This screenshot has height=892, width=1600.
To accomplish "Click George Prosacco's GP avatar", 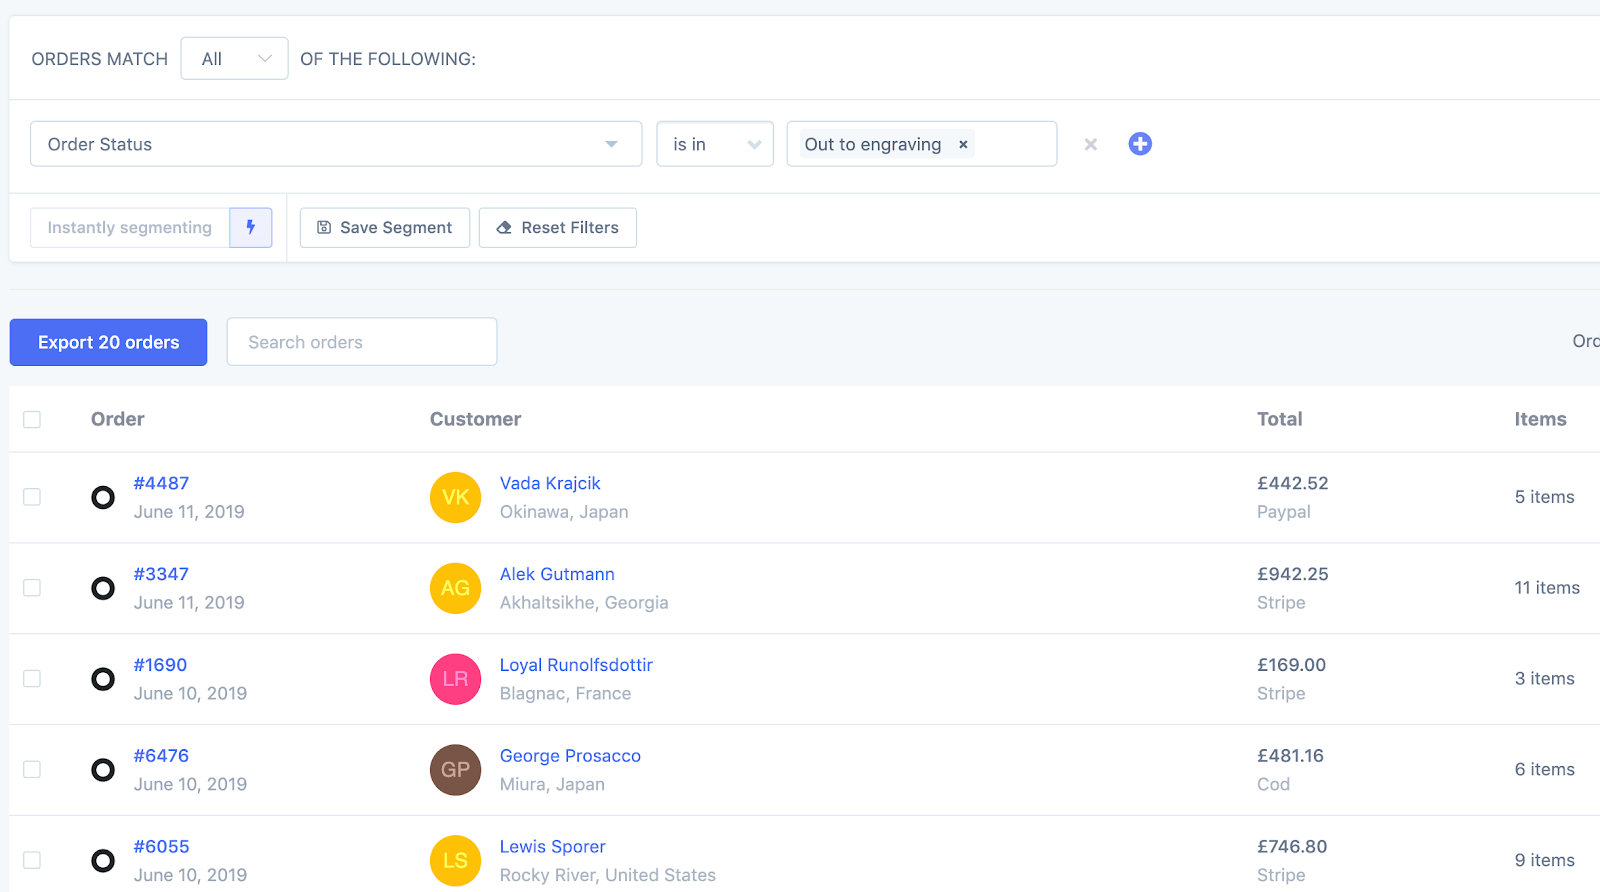I will point(455,770).
